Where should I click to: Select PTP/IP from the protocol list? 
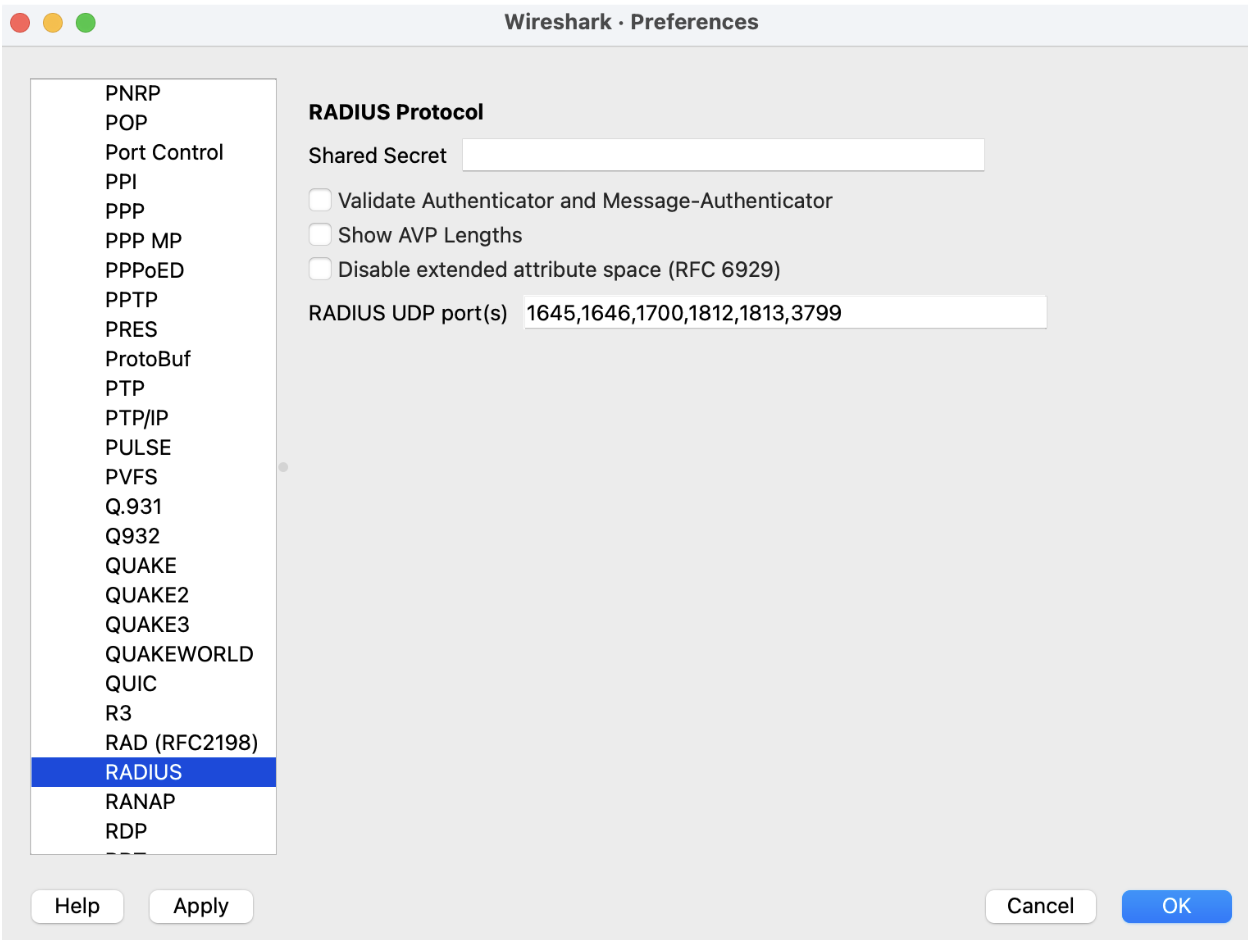click(133, 417)
